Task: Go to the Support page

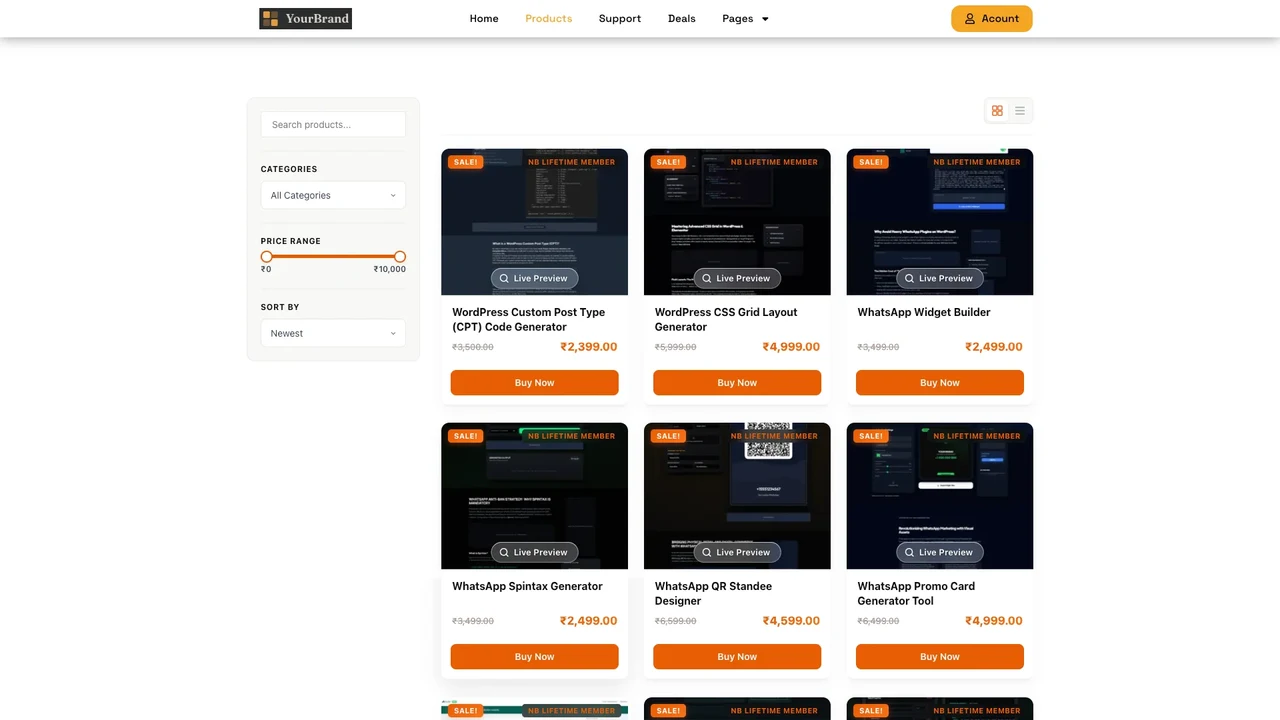Action: coord(620,19)
